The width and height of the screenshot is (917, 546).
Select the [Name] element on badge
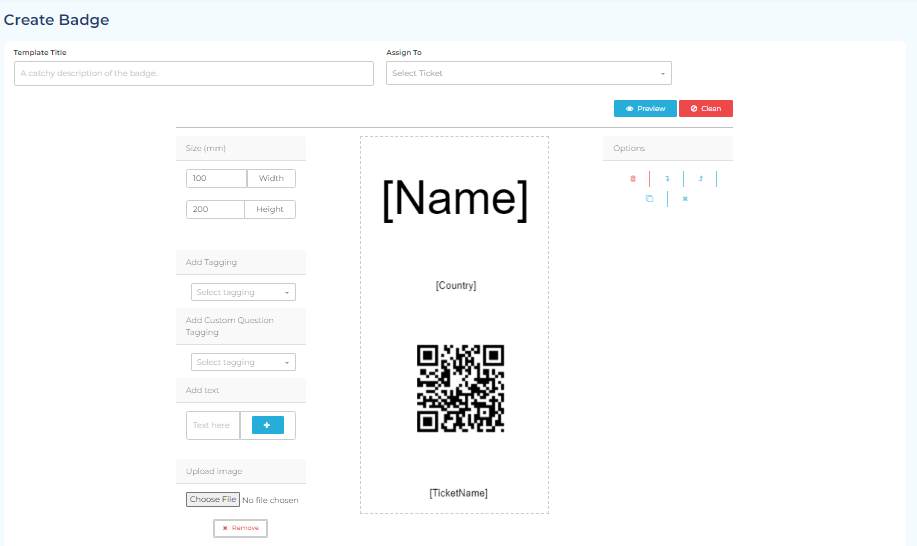(455, 199)
